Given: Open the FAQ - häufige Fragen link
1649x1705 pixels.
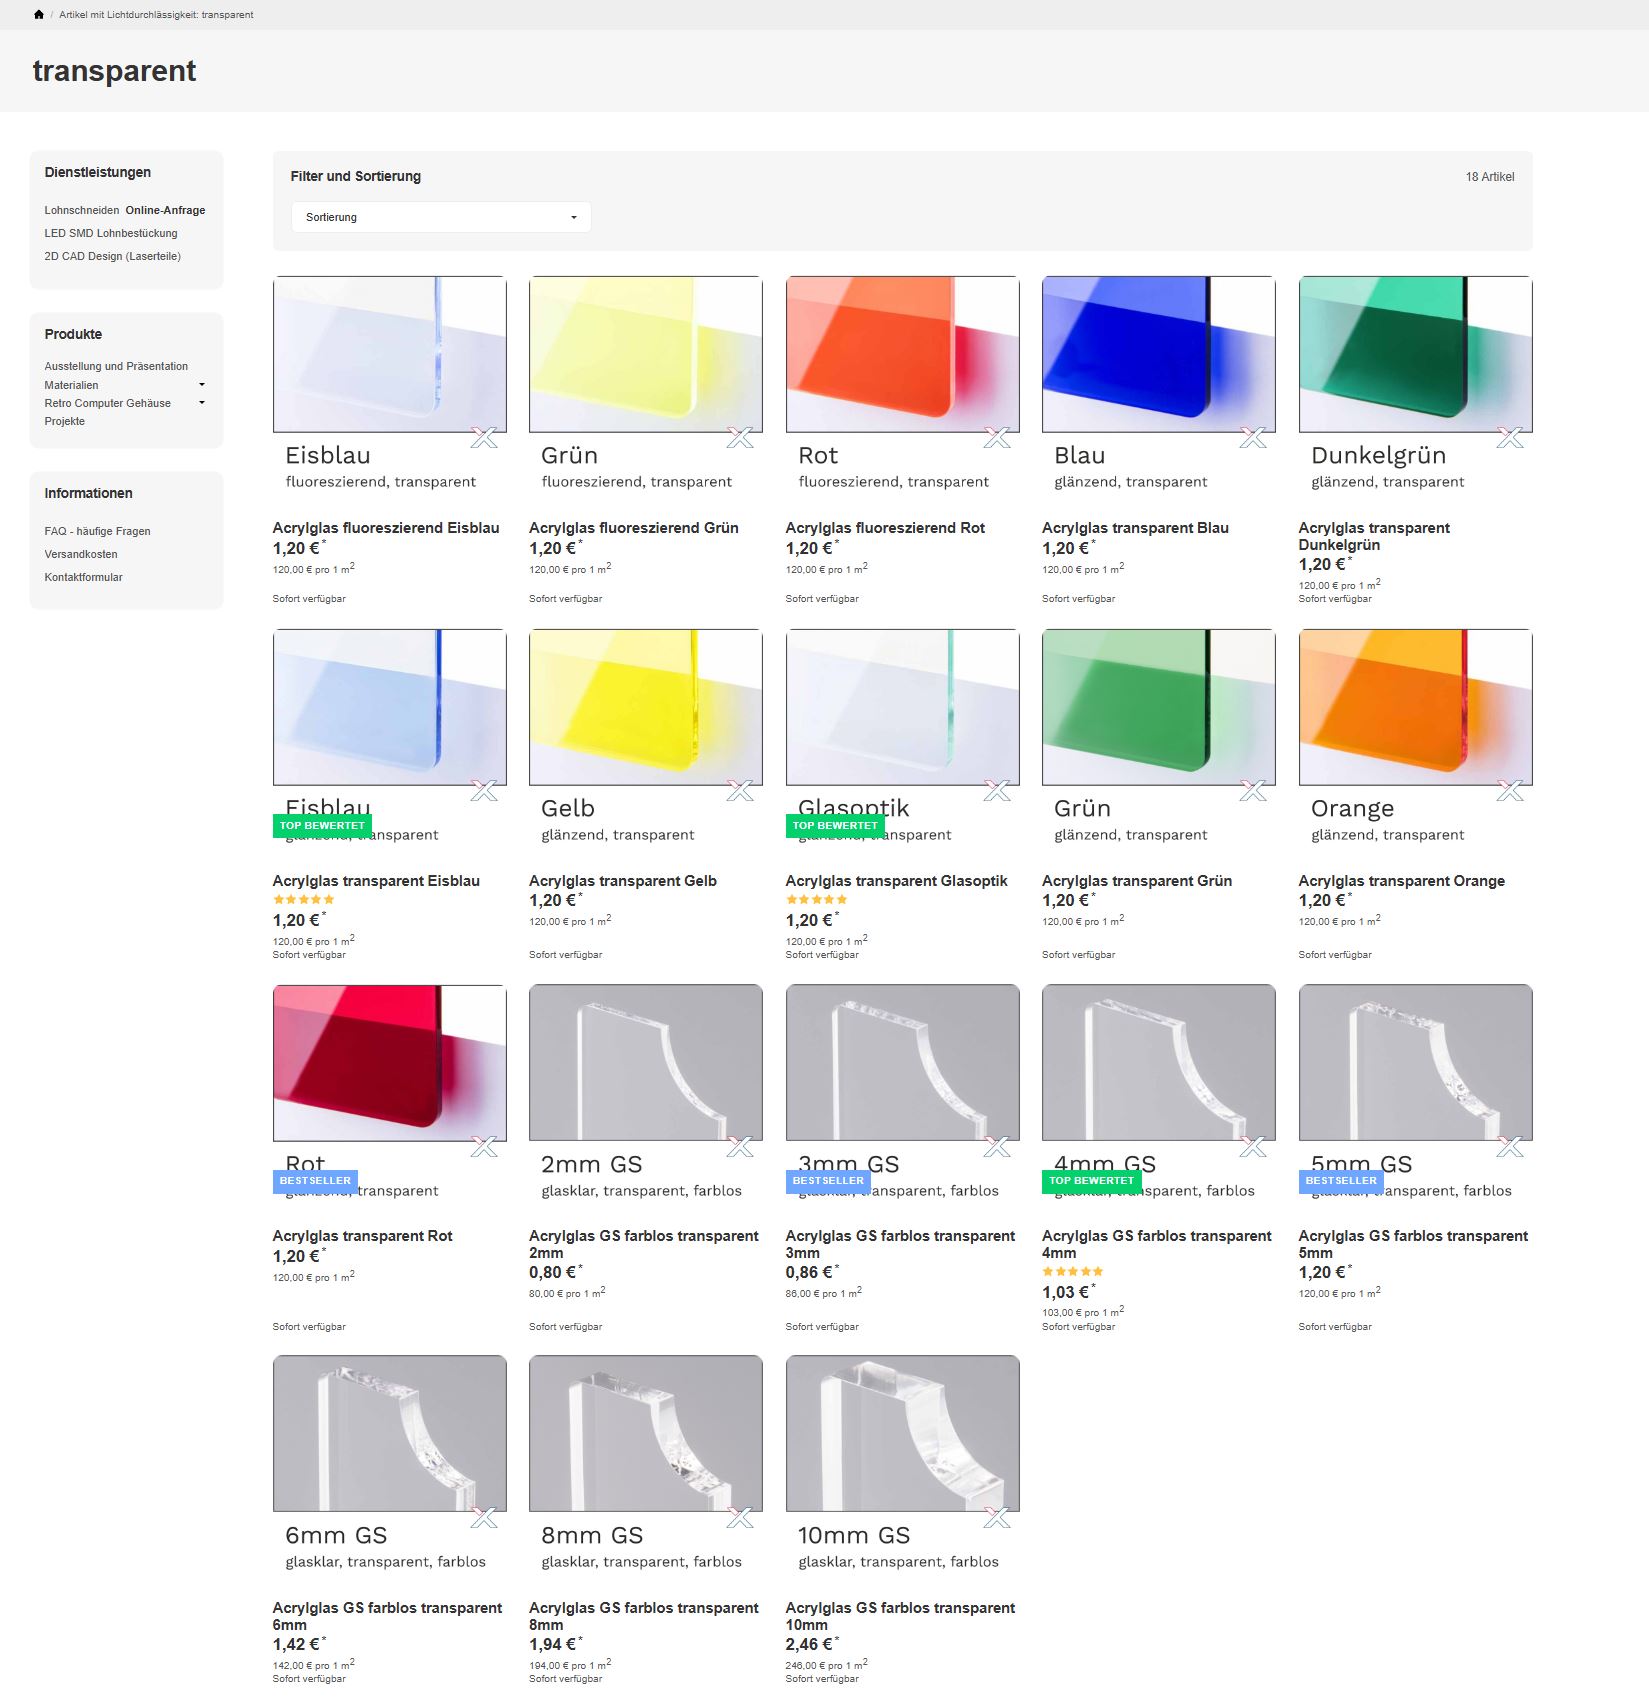Looking at the screenshot, I should (97, 531).
